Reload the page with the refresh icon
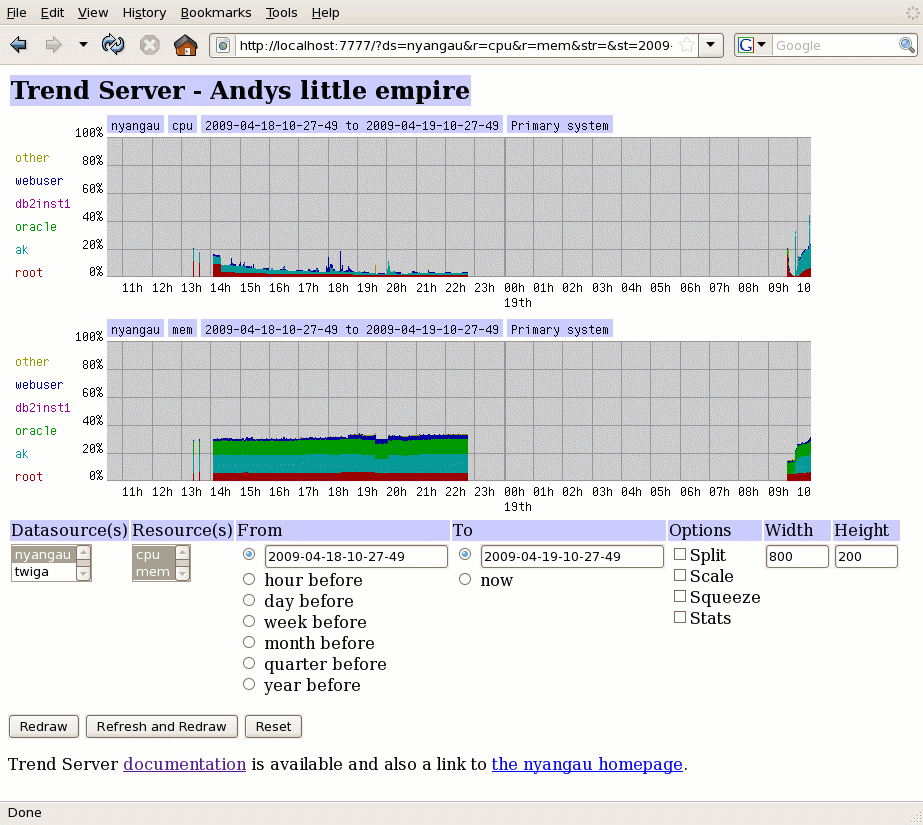The height and width of the screenshot is (825, 923). tap(113, 45)
